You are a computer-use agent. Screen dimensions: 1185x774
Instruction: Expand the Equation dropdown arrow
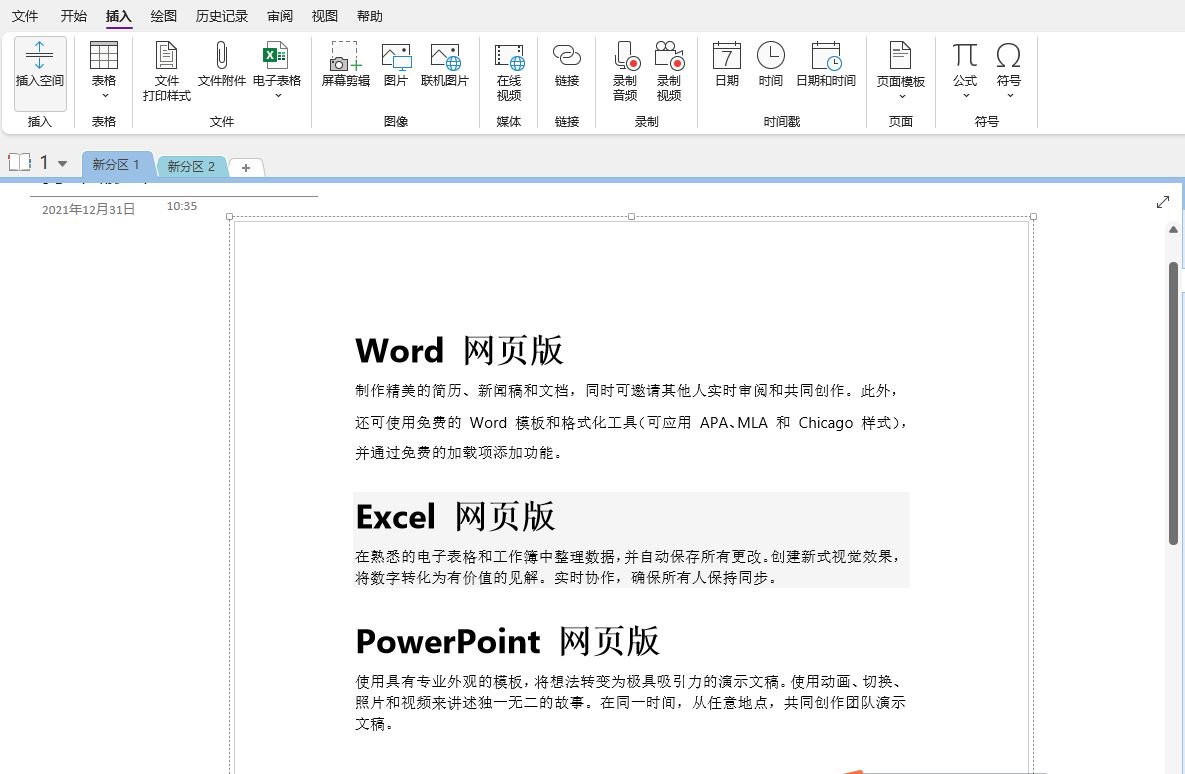coord(965,95)
